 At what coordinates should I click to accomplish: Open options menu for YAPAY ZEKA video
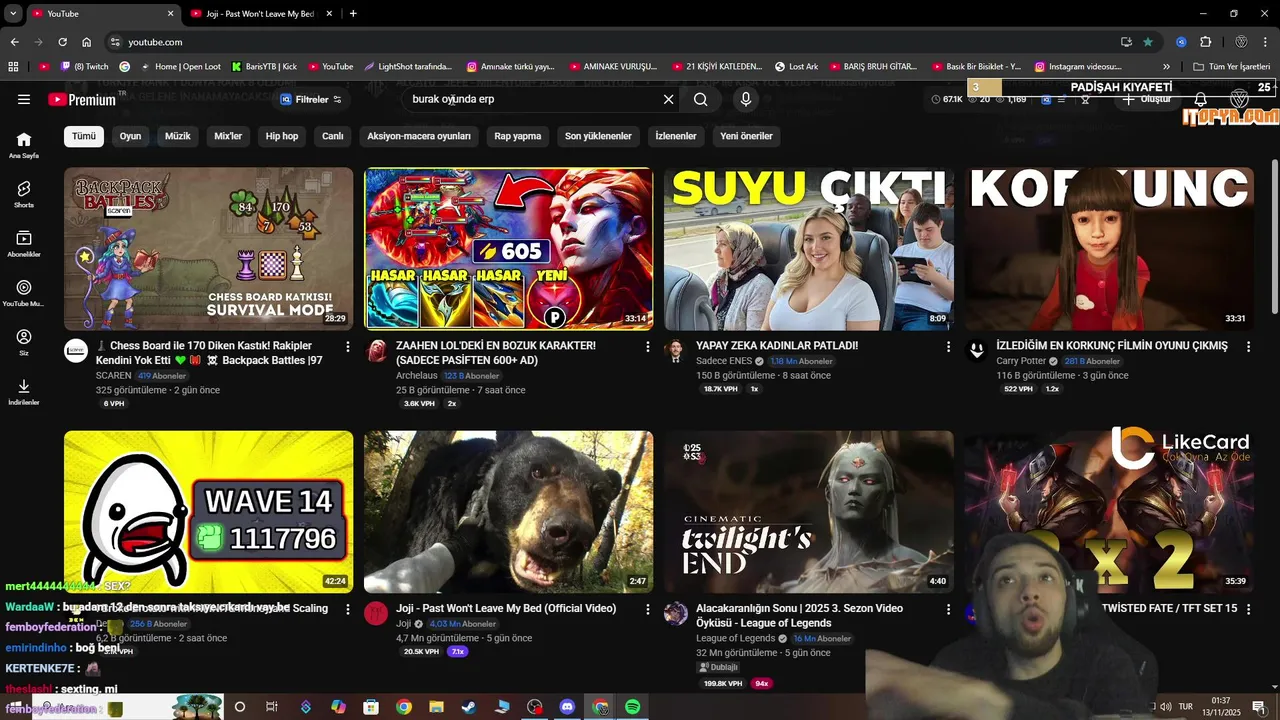[948, 346]
